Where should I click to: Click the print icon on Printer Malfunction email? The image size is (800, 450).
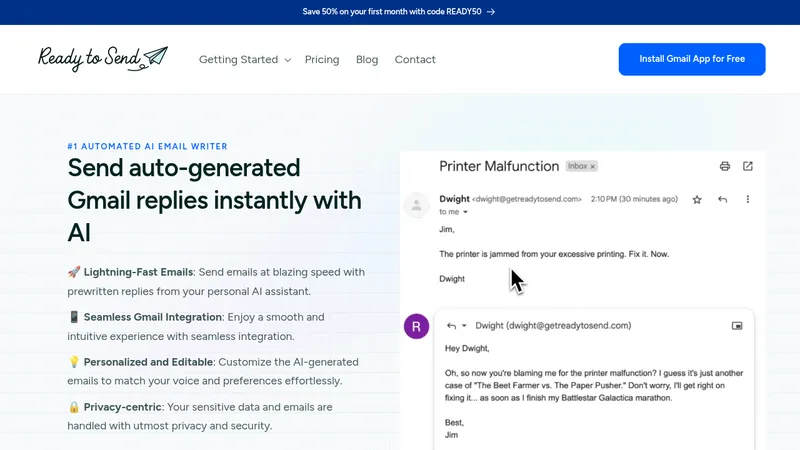tap(724, 166)
